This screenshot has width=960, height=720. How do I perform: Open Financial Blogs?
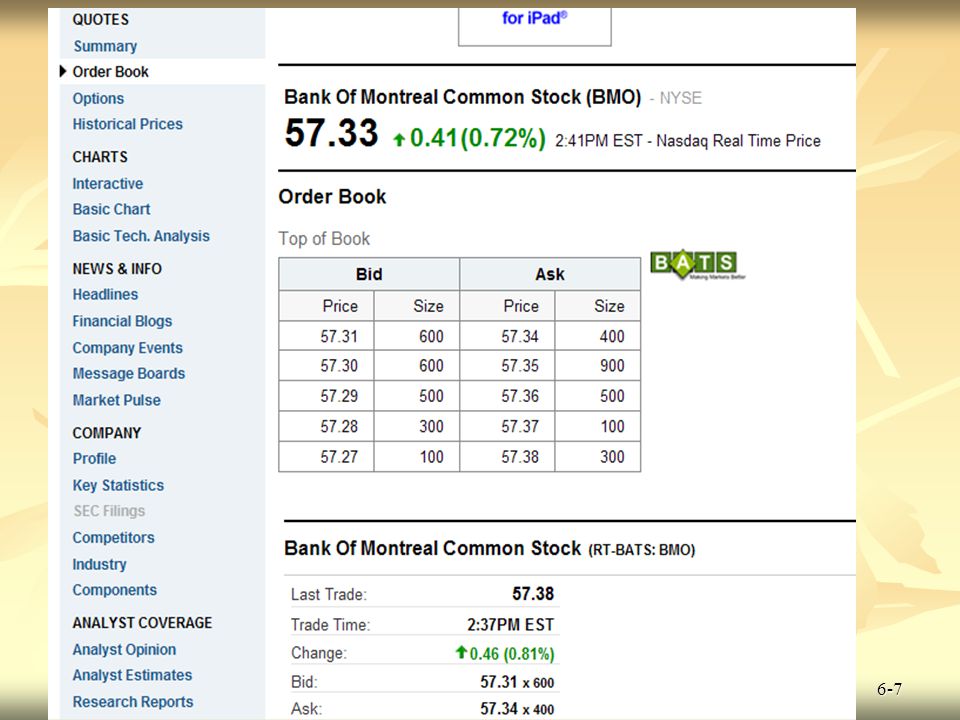point(122,321)
